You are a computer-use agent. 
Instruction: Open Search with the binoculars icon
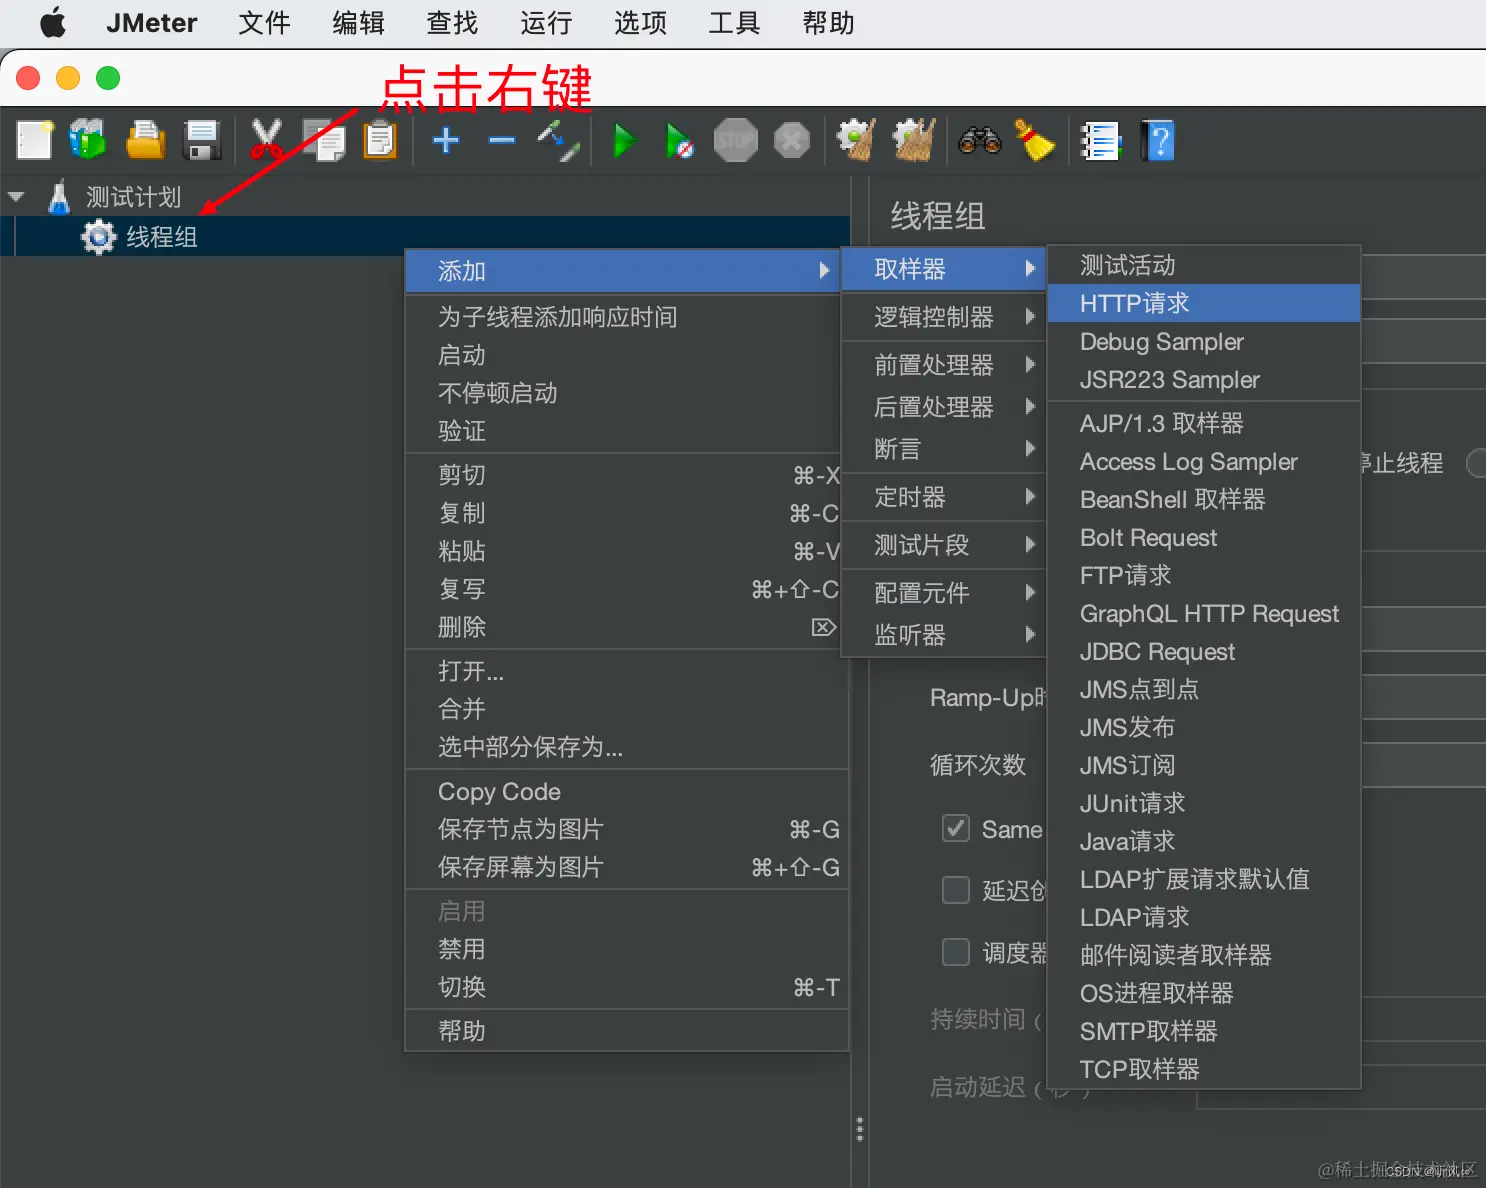pyautogui.click(x=979, y=140)
